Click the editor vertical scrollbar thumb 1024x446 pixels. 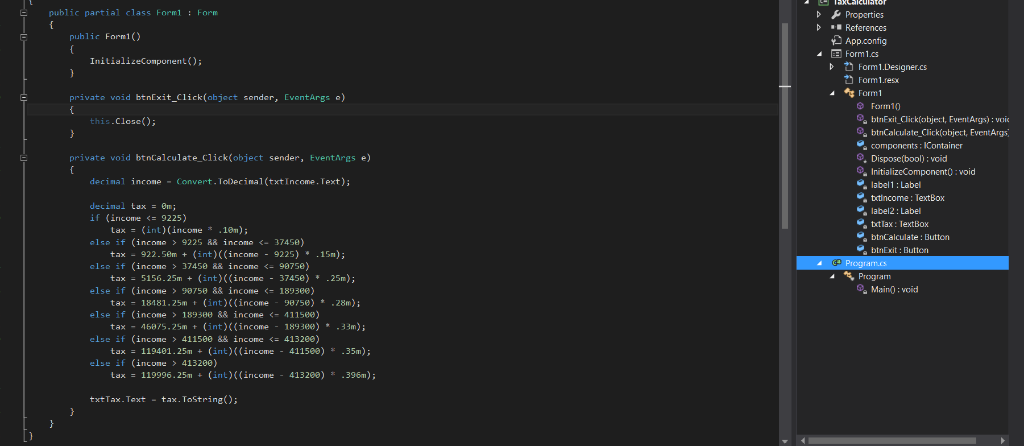pos(785,125)
